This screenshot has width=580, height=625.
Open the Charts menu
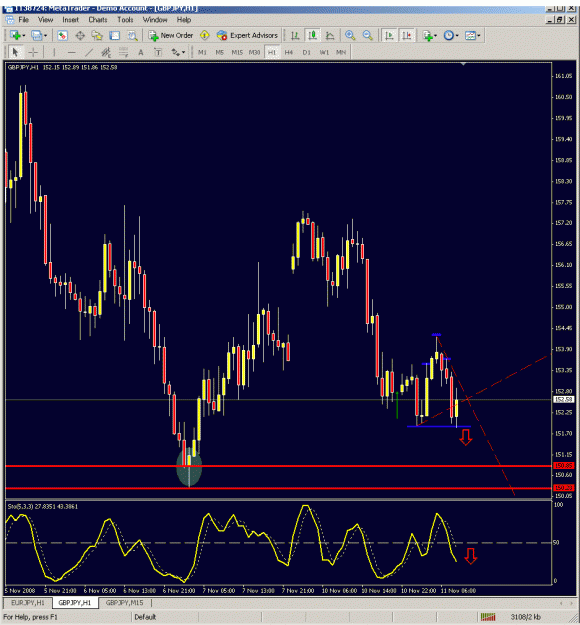tap(98, 20)
